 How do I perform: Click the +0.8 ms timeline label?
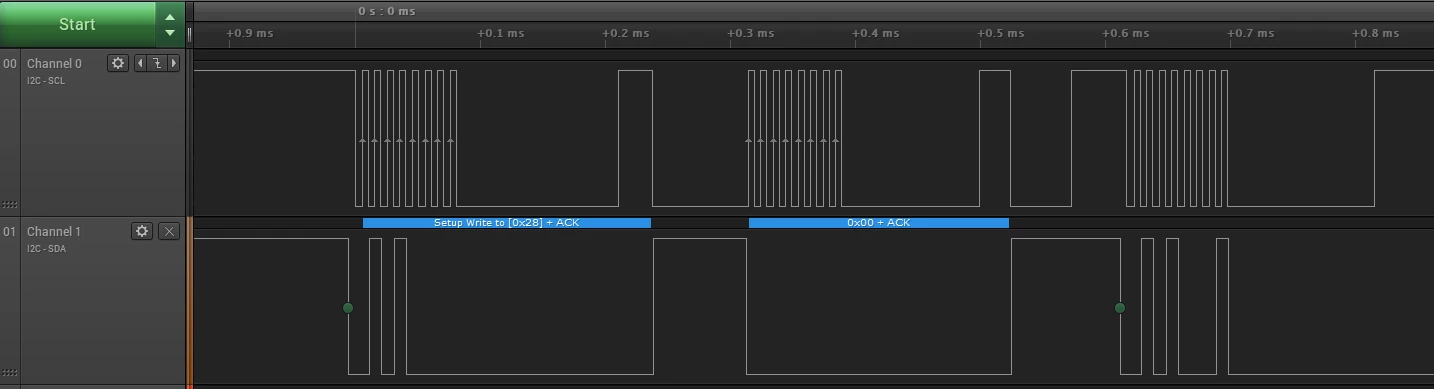coord(1376,33)
